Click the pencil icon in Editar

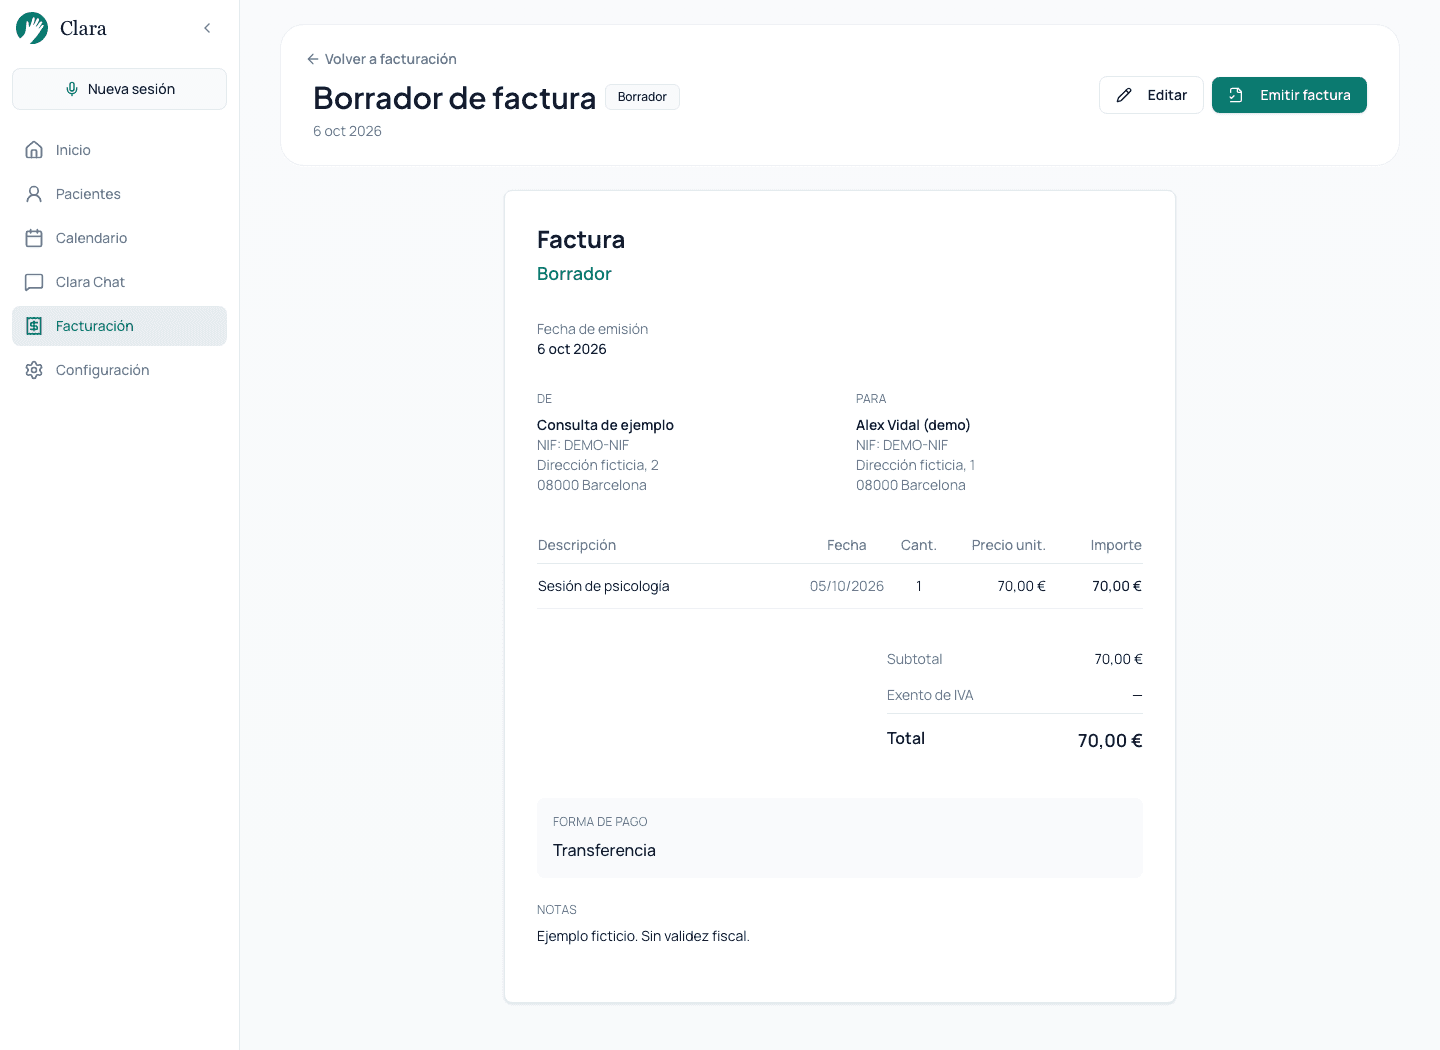pyautogui.click(x=1124, y=95)
